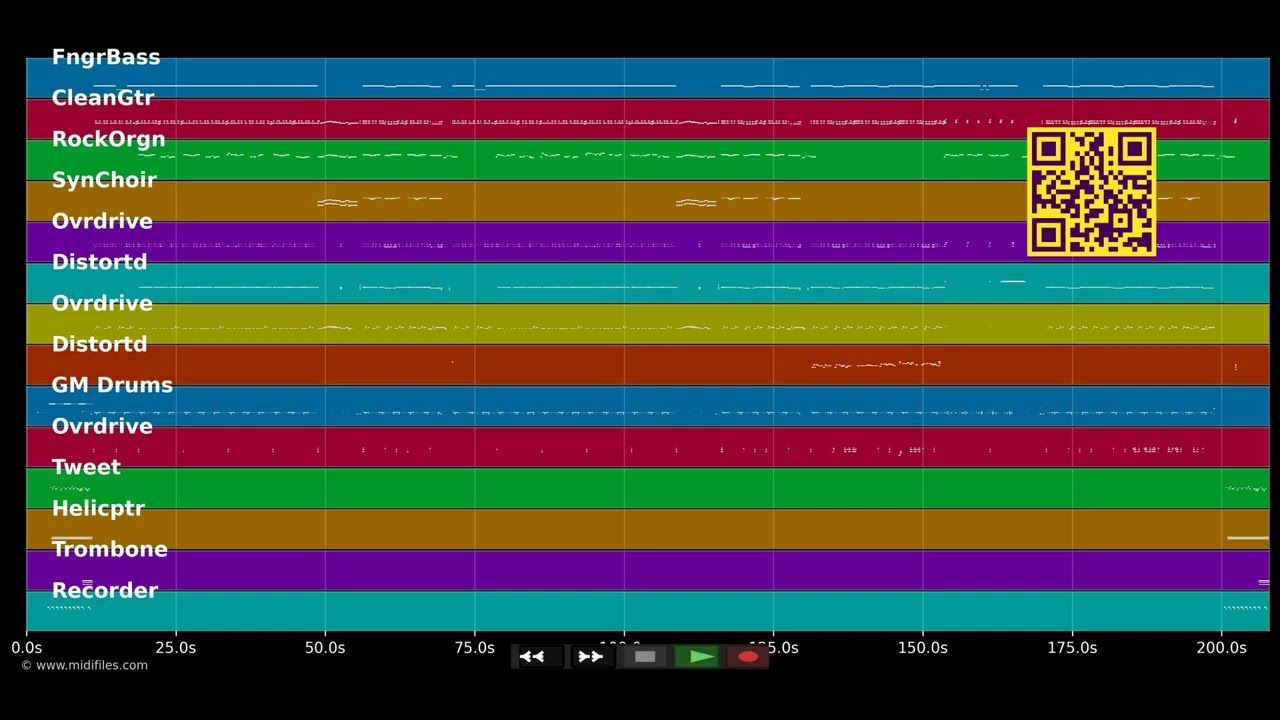Select the Helicptr track lane
This screenshot has width=1280, height=720.
click(x=648, y=529)
